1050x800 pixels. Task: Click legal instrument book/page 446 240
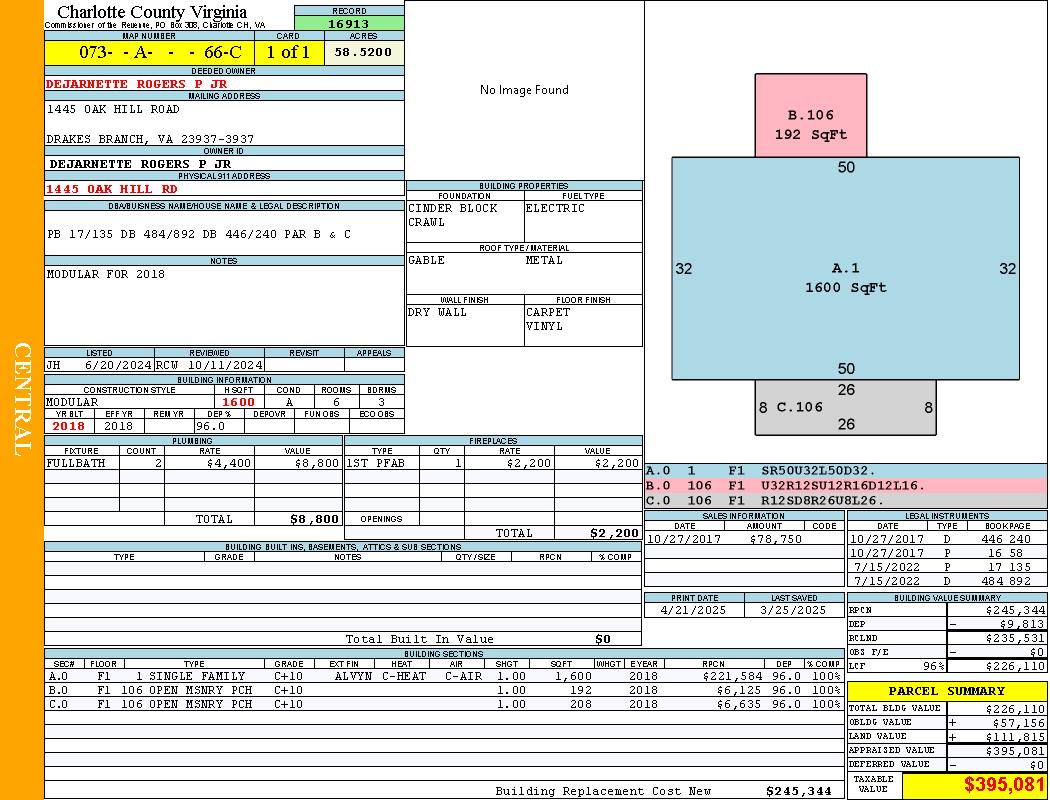(1006, 540)
